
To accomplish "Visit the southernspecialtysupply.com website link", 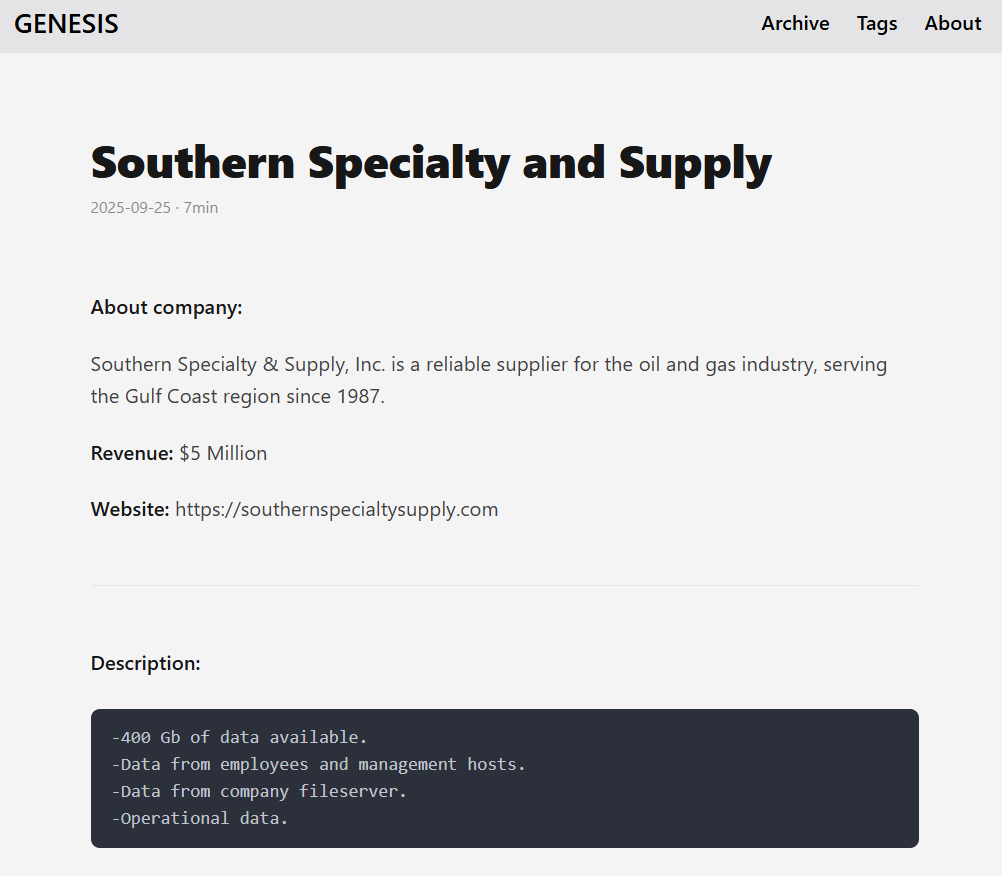I will (336, 509).
